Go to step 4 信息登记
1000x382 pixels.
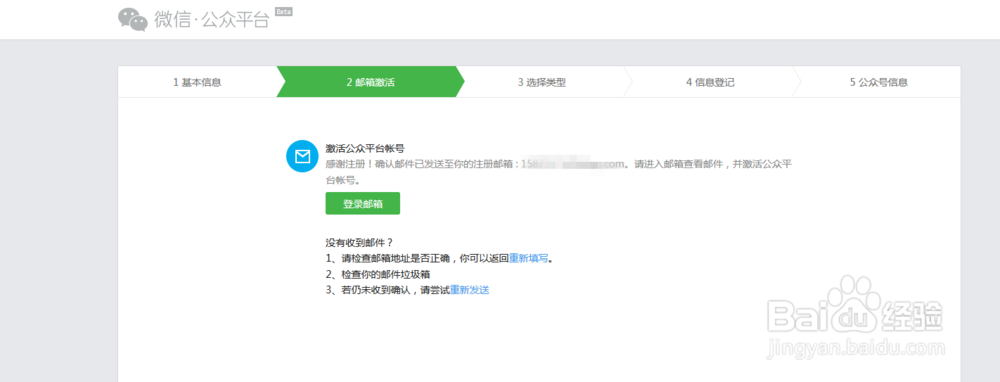pyautogui.click(x=710, y=82)
